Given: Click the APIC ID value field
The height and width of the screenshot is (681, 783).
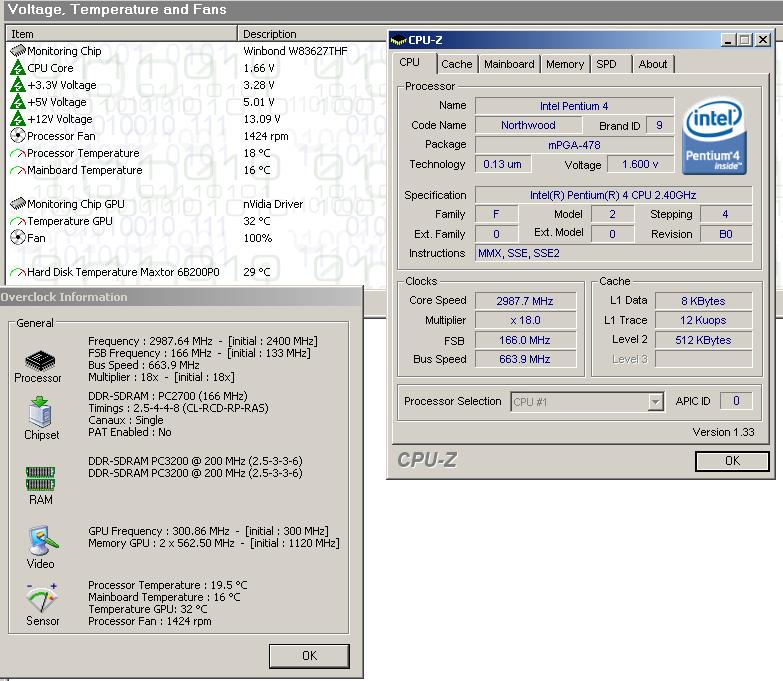Looking at the screenshot, I should 736,400.
